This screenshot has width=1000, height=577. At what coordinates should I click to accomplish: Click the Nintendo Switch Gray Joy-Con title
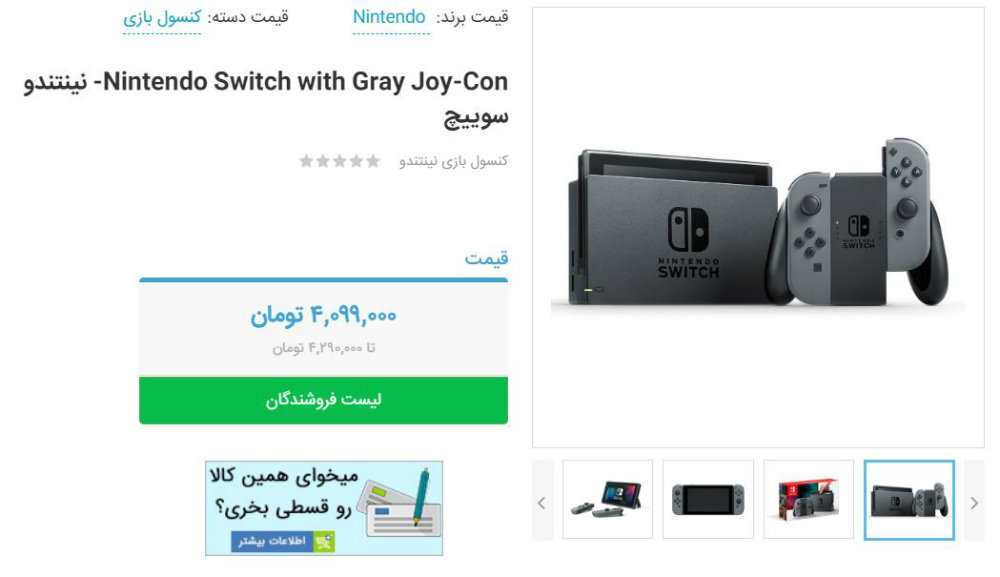point(266,99)
